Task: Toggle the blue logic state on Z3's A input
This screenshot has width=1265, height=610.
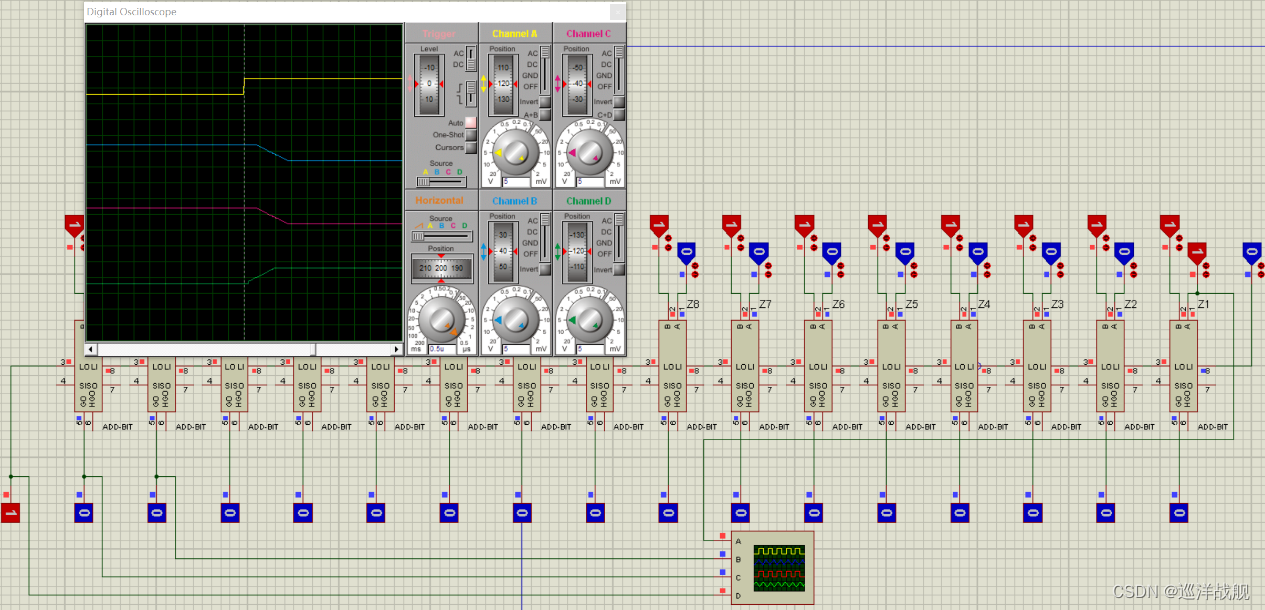Action: click(x=1051, y=252)
